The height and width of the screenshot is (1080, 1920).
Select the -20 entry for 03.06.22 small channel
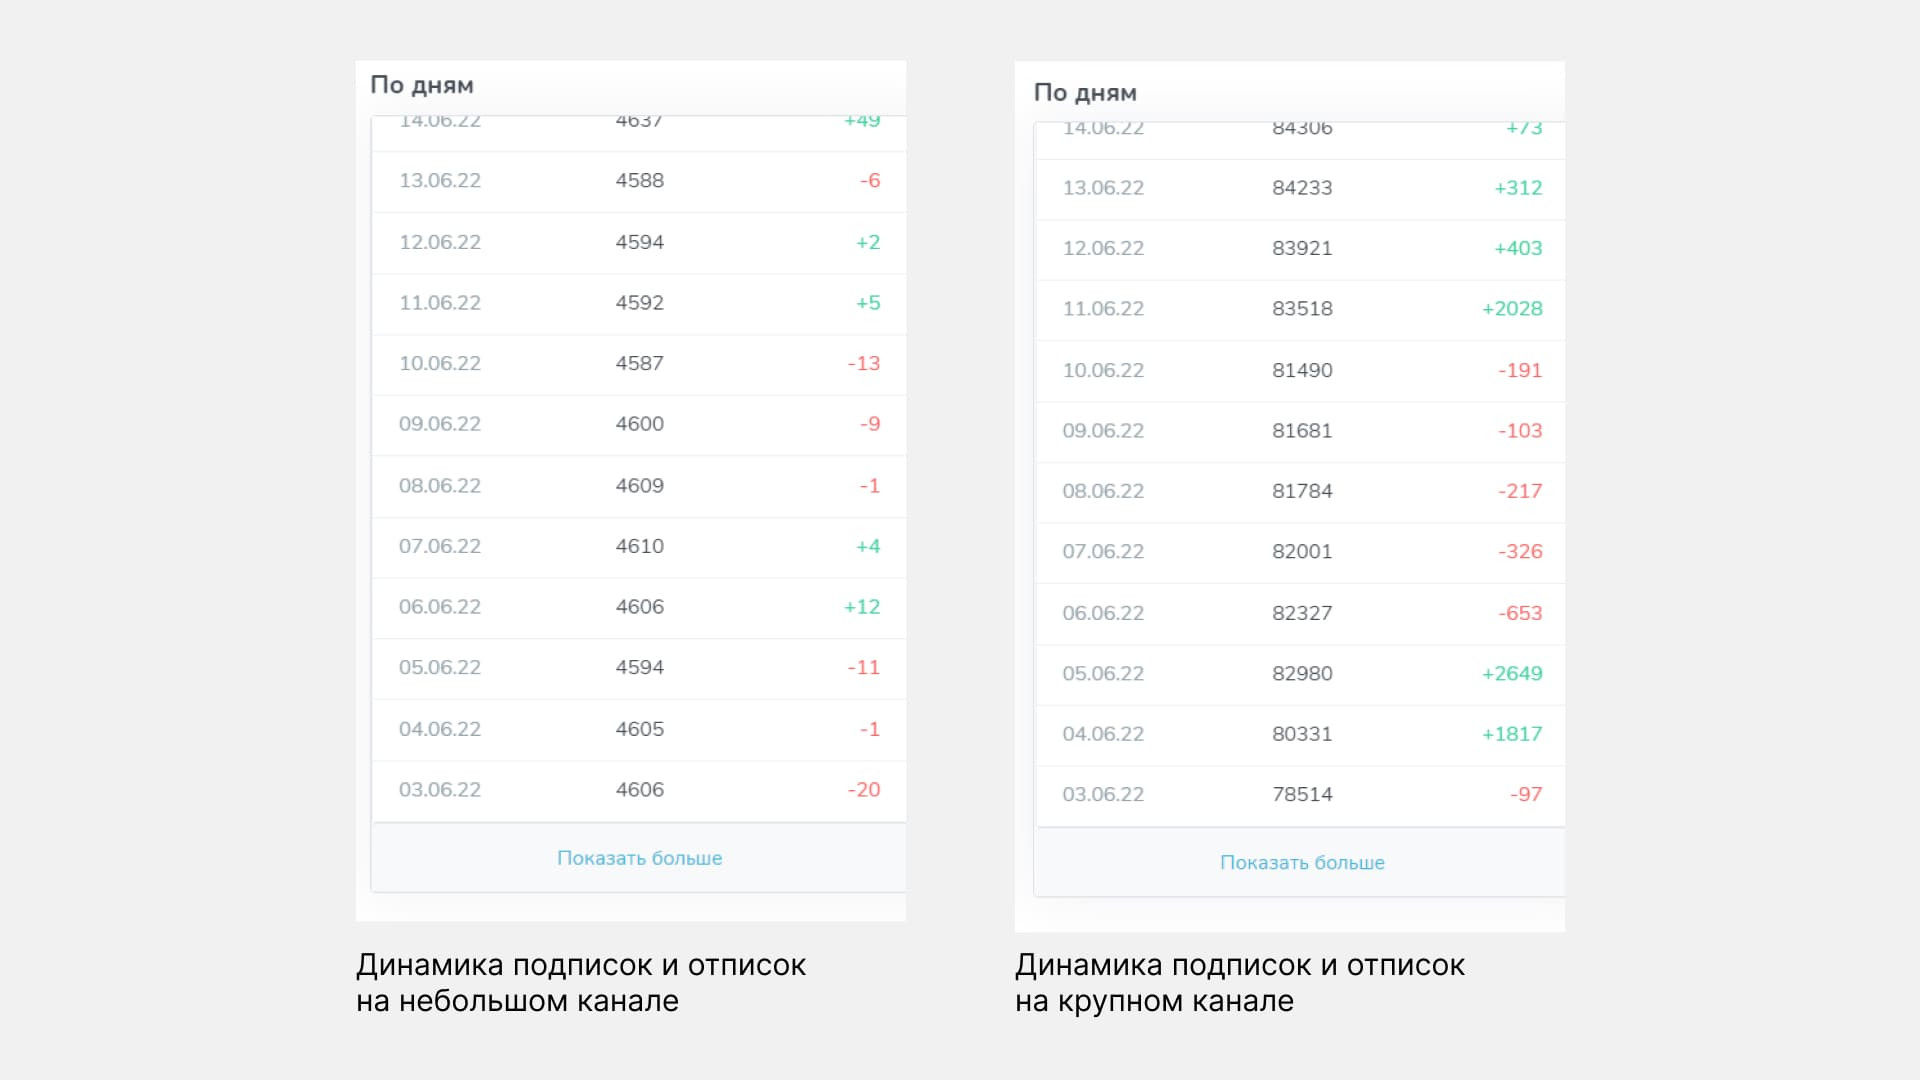(x=860, y=789)
